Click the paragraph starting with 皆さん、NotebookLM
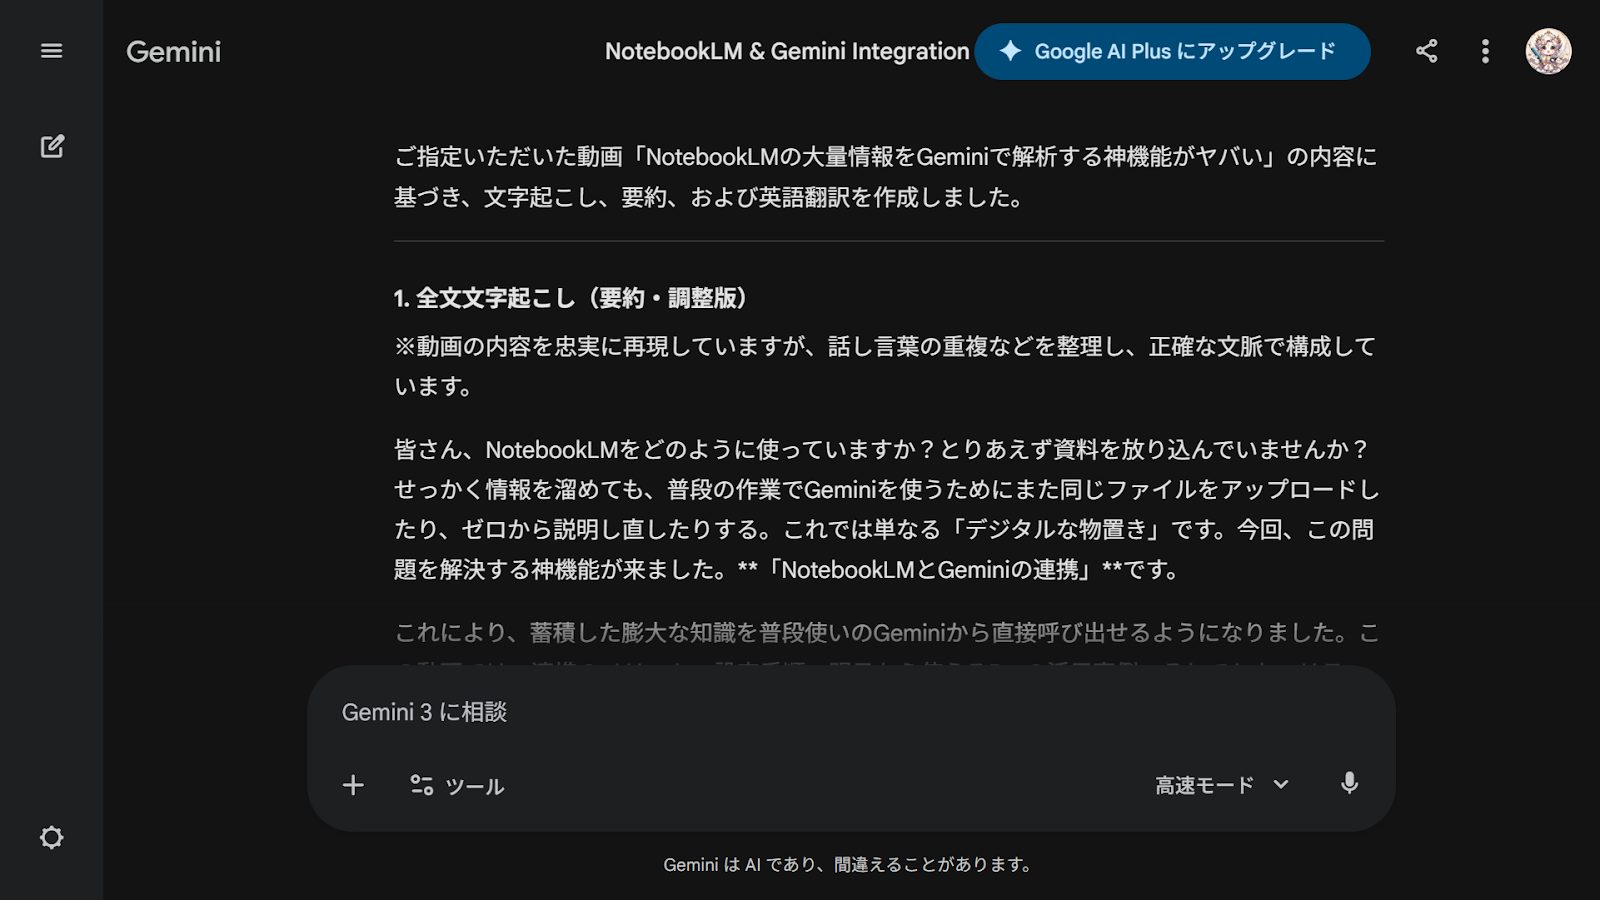This screenshot has width=1600, height=900. [886, 509]
